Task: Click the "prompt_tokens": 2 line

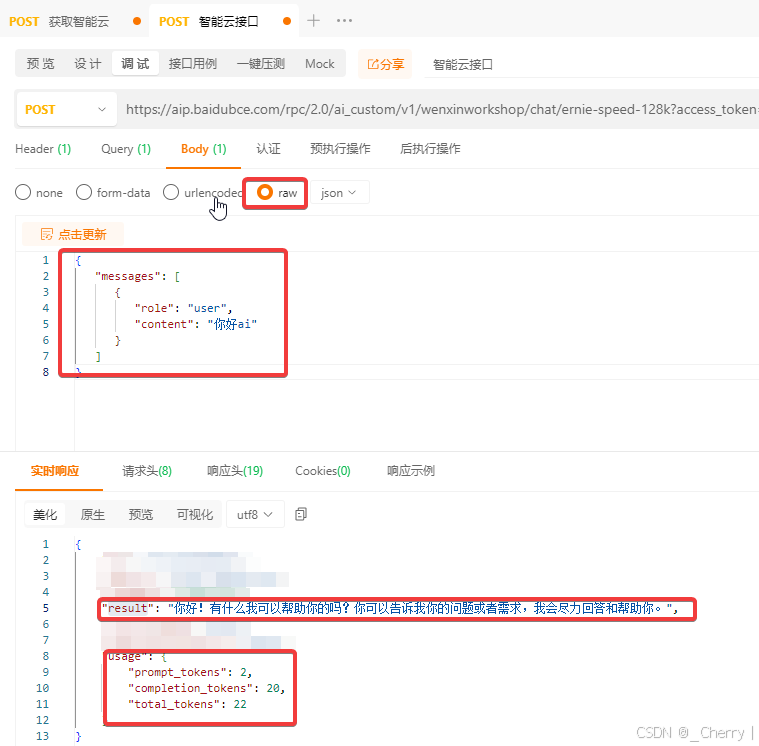Action: pyautogui.click(x=190, y=672)
